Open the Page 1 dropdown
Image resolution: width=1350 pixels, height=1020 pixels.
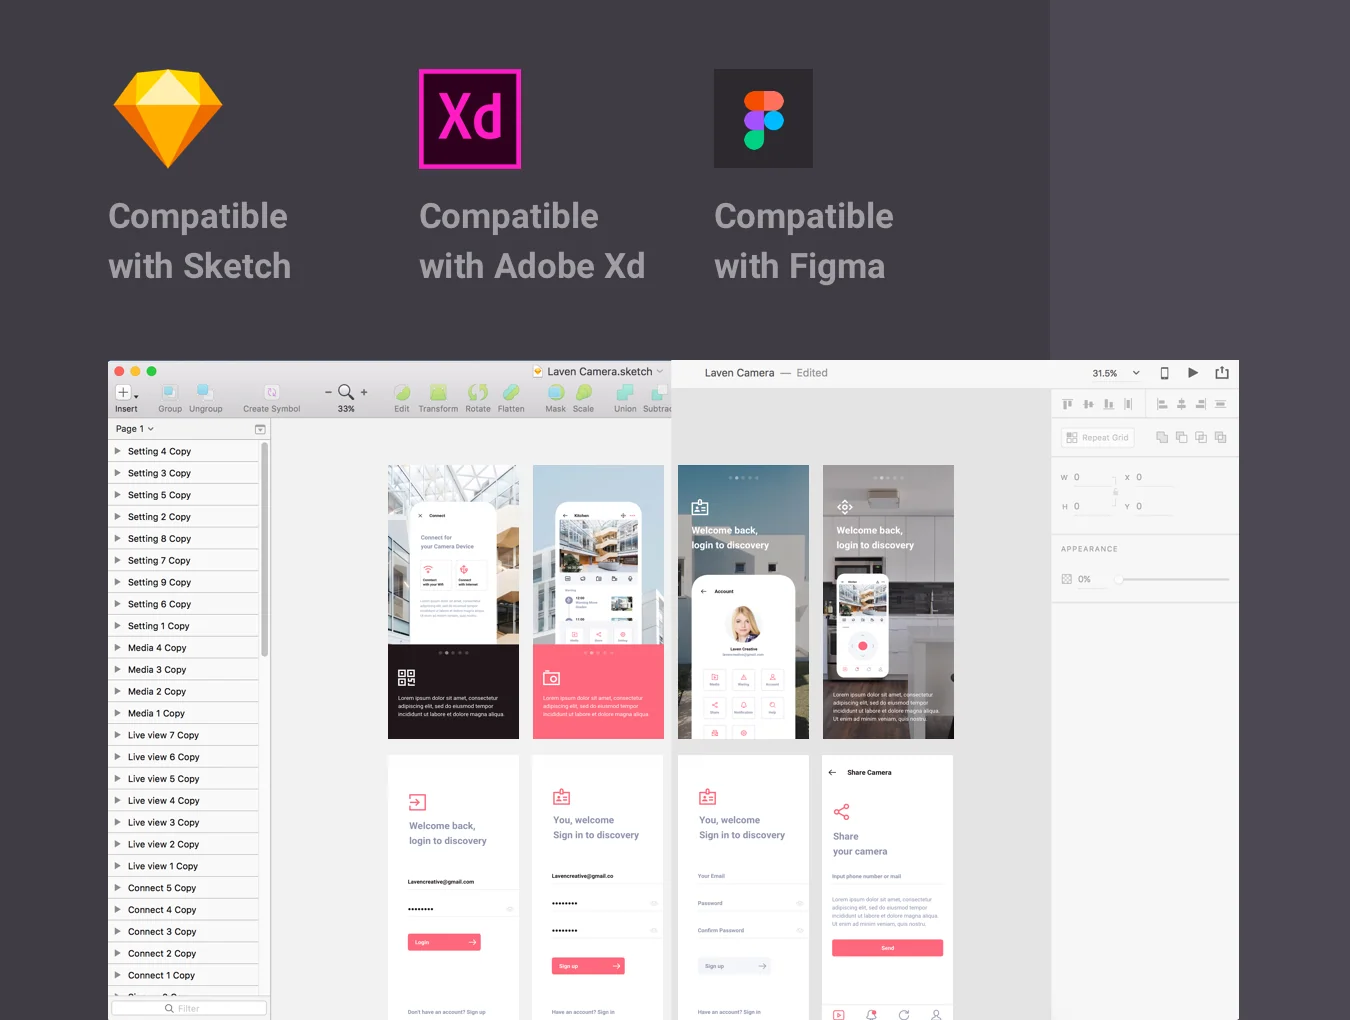(135, 429)
